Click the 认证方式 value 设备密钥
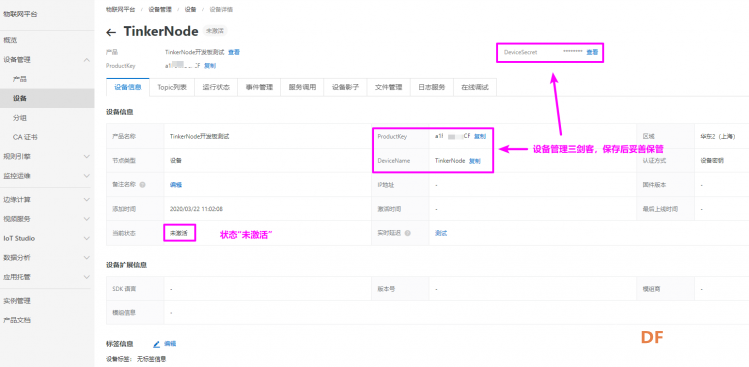Image resolution: width=749 pixels, height=367 pixels. tap(712, 161)
